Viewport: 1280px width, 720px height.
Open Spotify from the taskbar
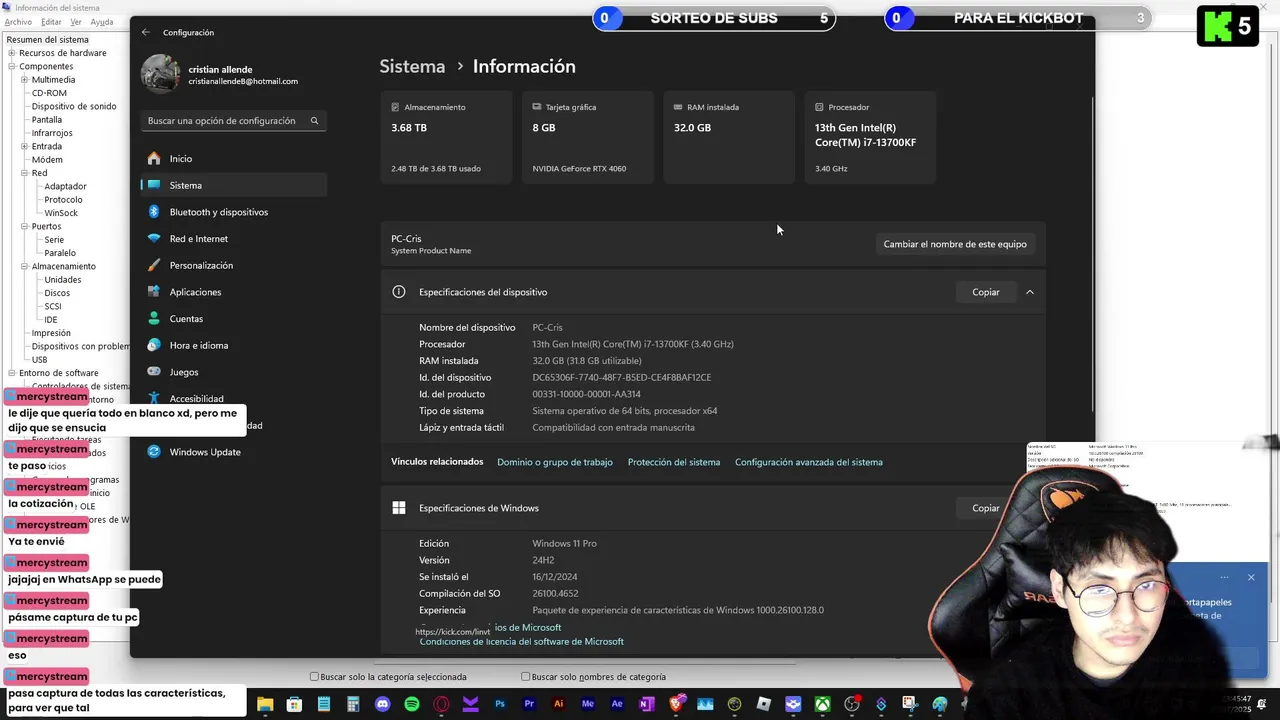pyautogui.click(x=412, y=705)
